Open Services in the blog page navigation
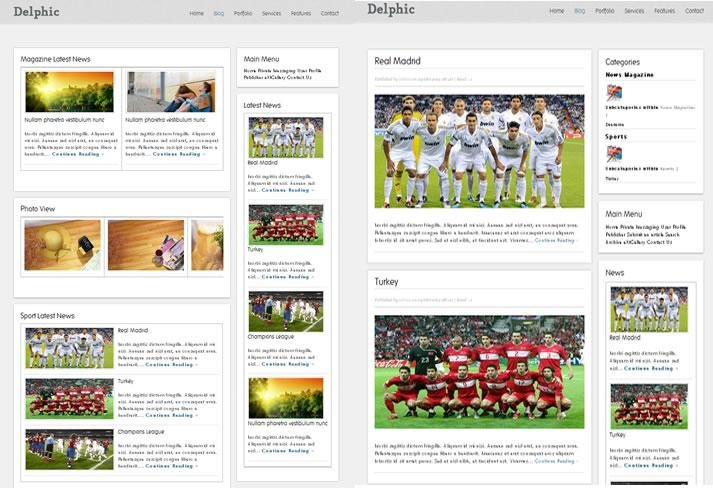 pyautogui.click(x=634, y=10)
